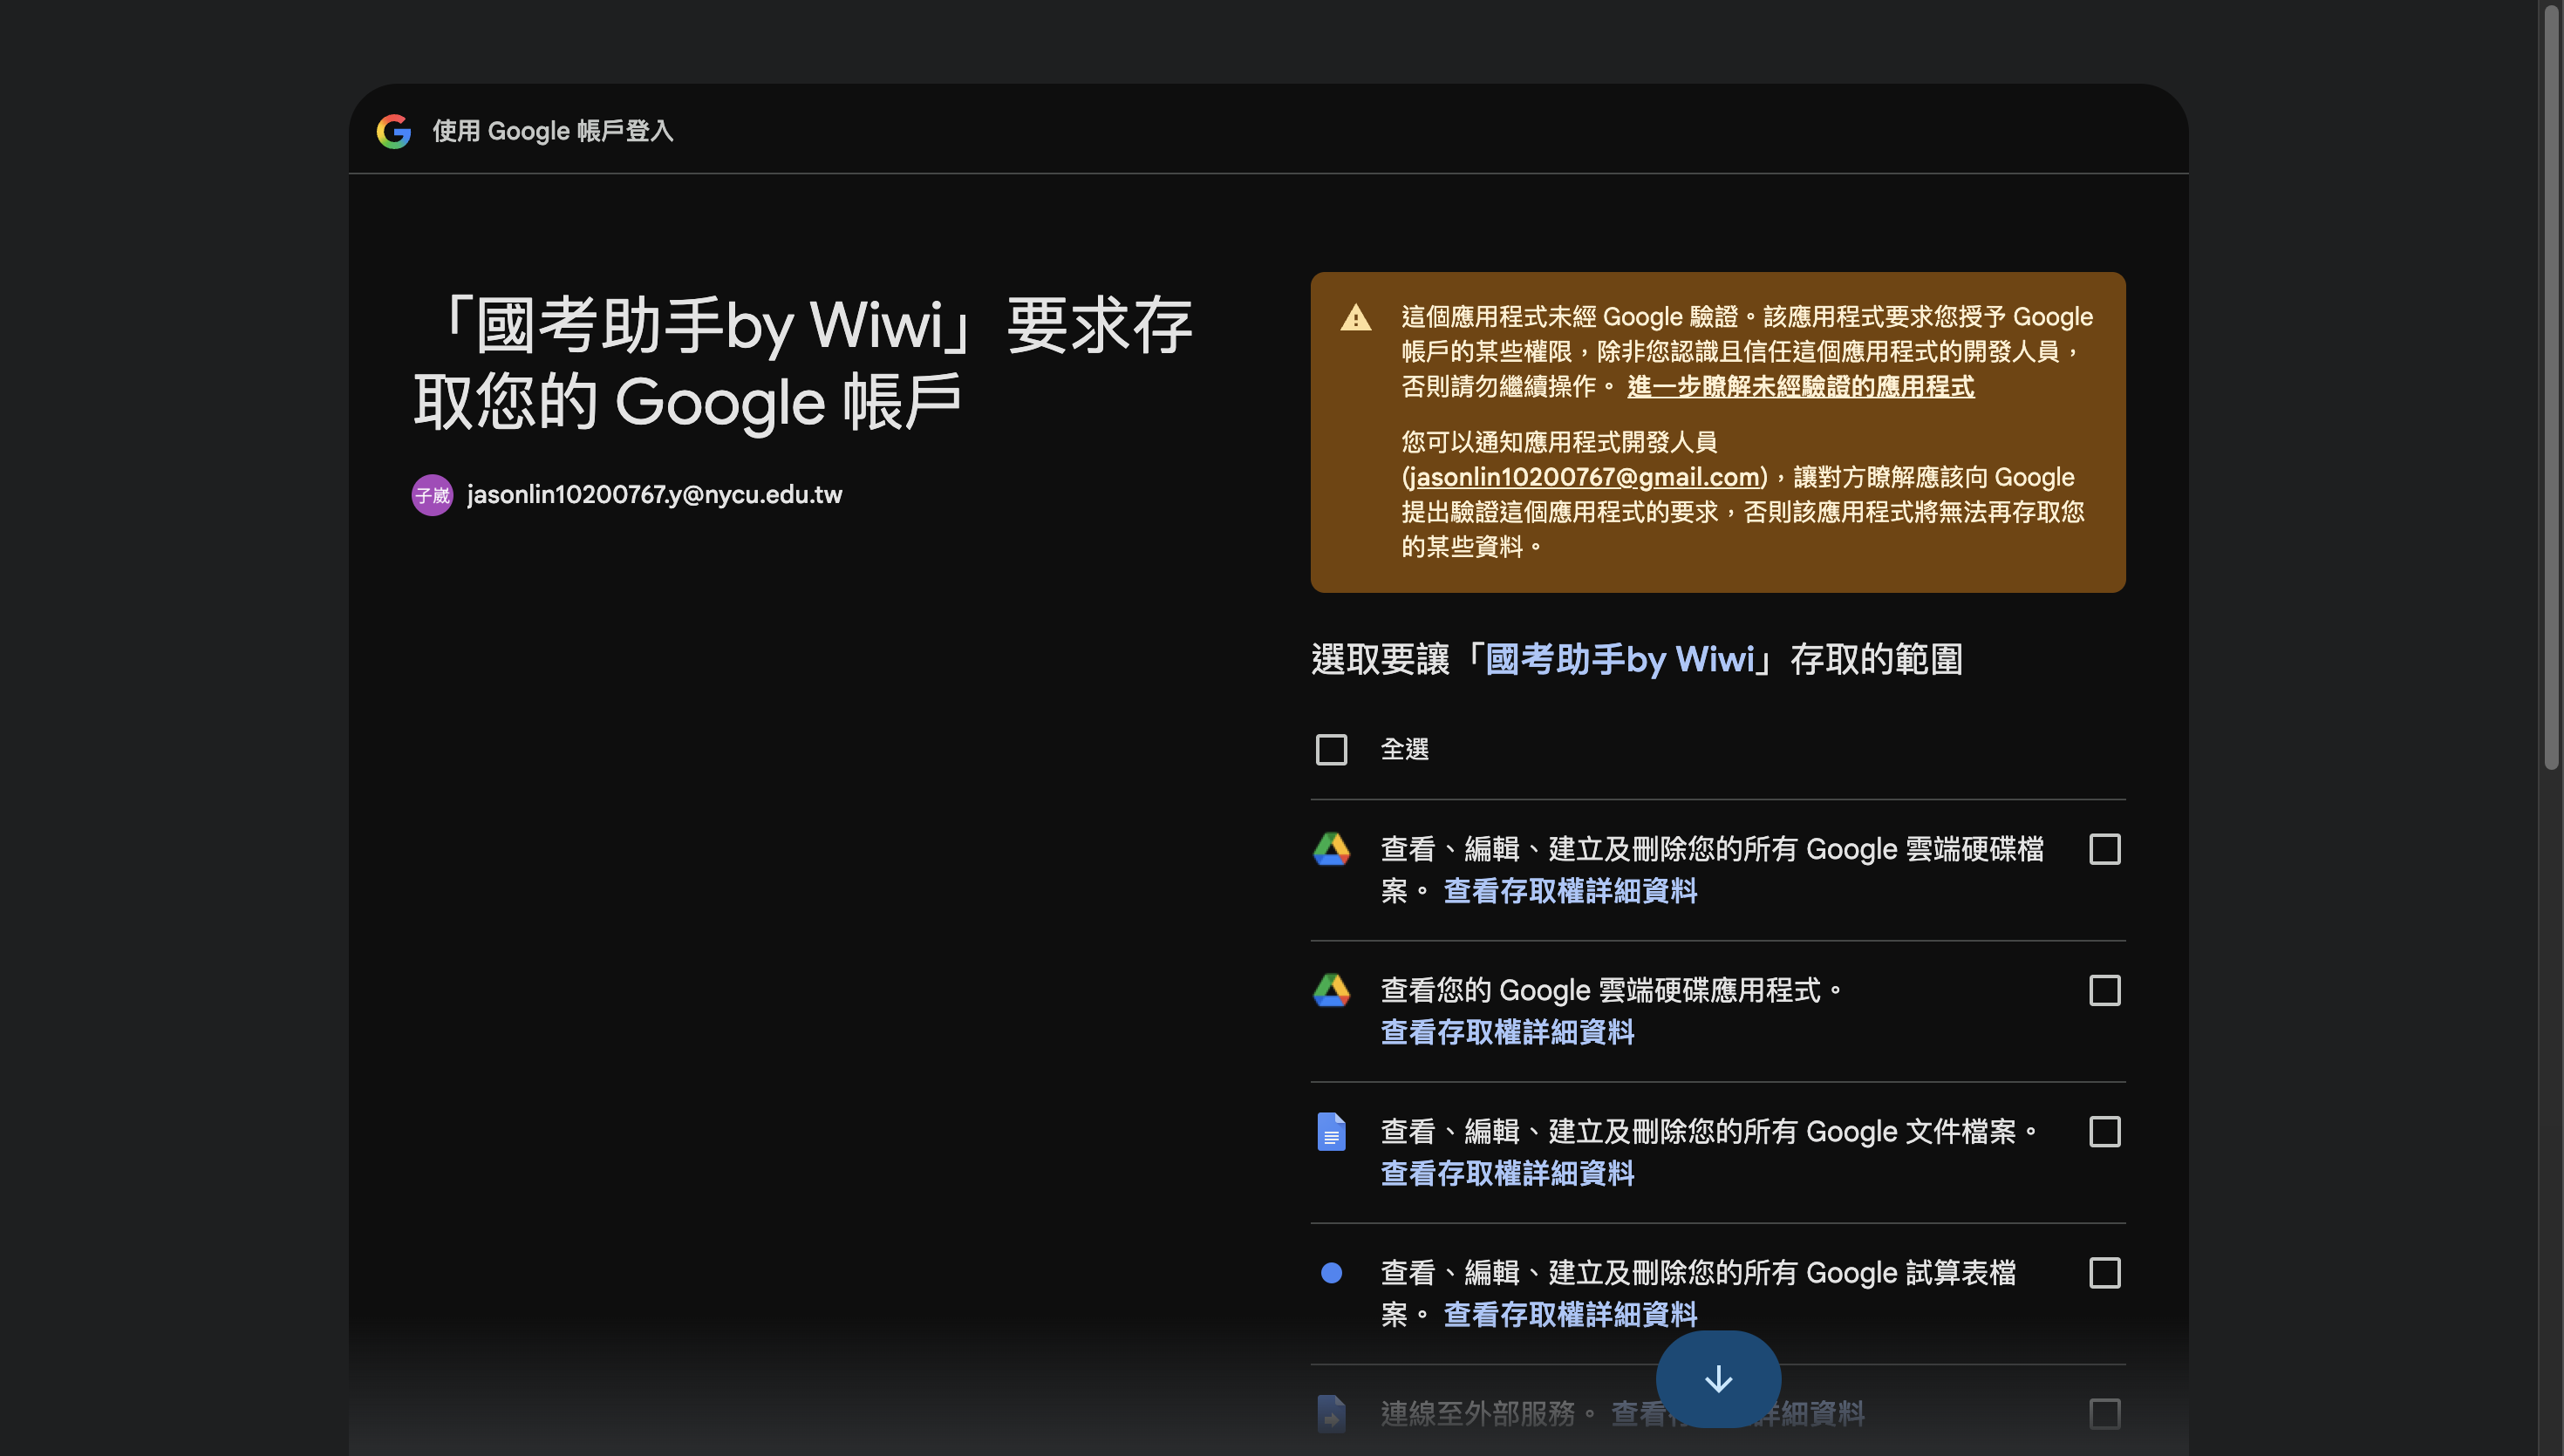
Task: View access details for Google 文件檔案
Action: pyautogui.click(x=1507, y=1173)
